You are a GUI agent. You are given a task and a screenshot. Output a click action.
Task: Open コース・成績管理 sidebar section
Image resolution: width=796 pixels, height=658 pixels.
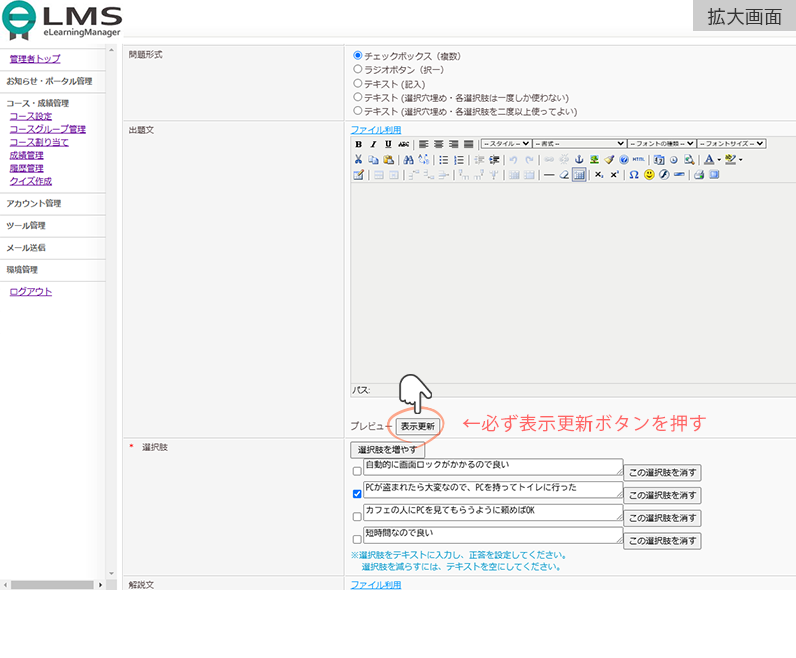(x=38, y=103)
